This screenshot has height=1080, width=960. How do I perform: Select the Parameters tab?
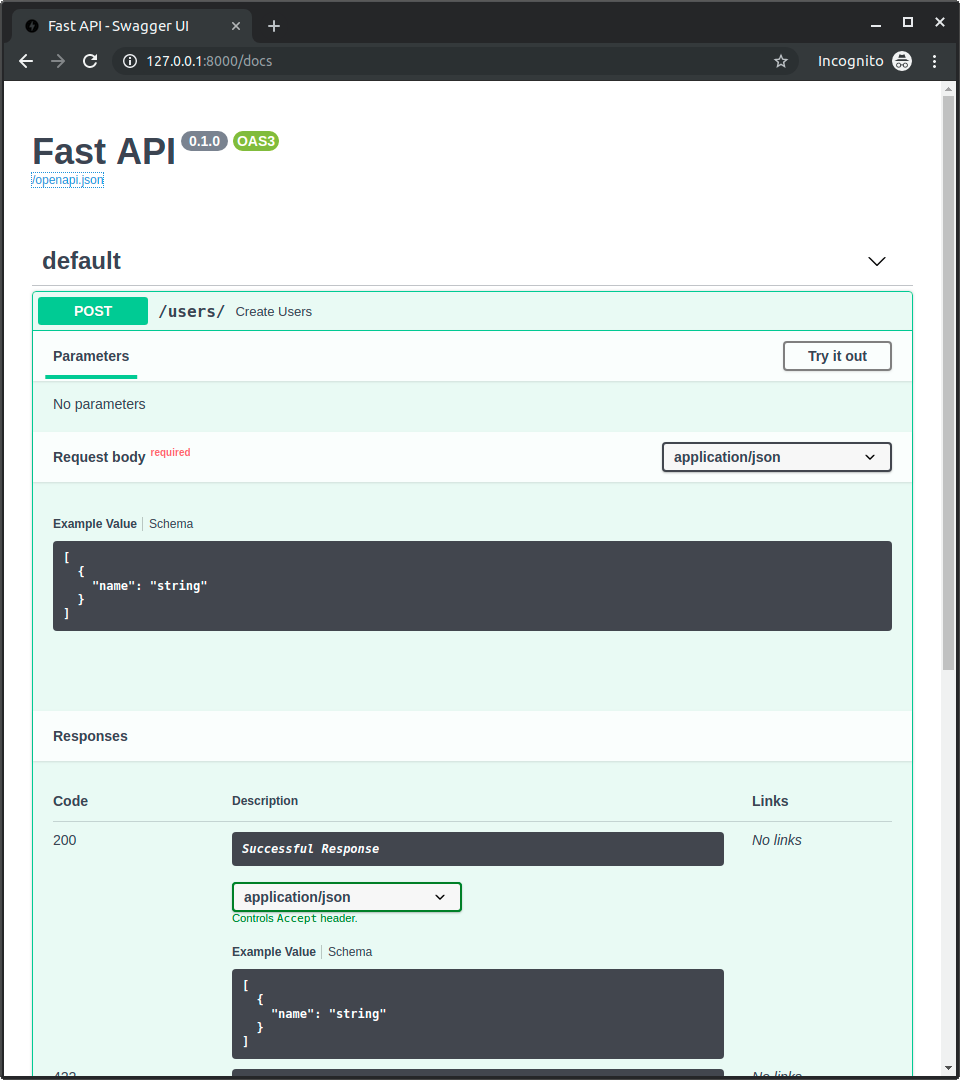tap(91, 356)
